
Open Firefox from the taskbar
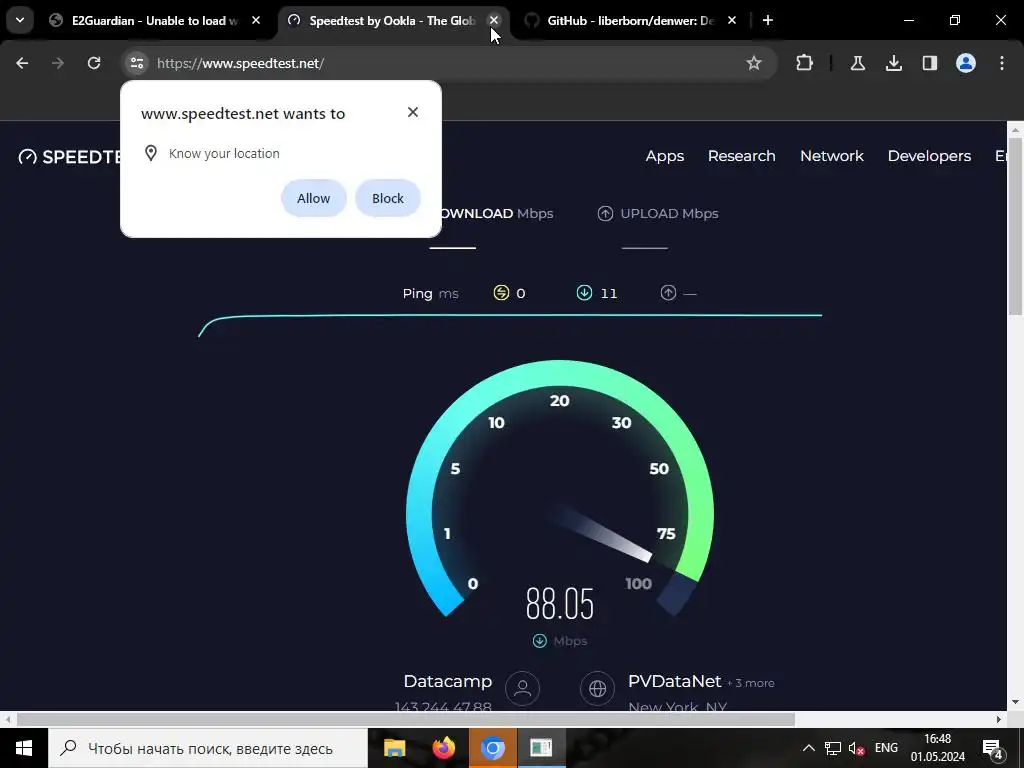tap(444, 748)
